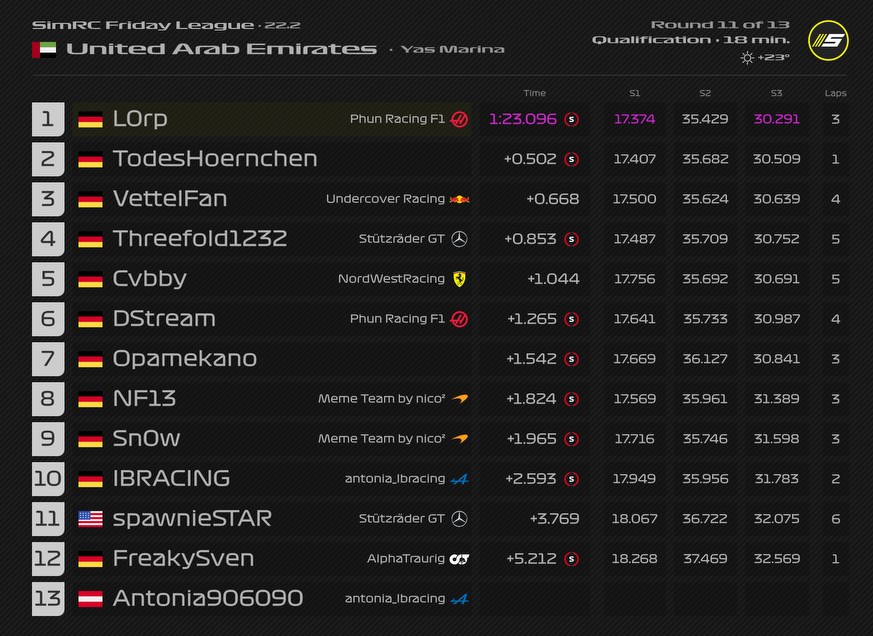Click the McLaren logo beside NF13
Viewport: 873px width, 636px height.
(459, 399)
